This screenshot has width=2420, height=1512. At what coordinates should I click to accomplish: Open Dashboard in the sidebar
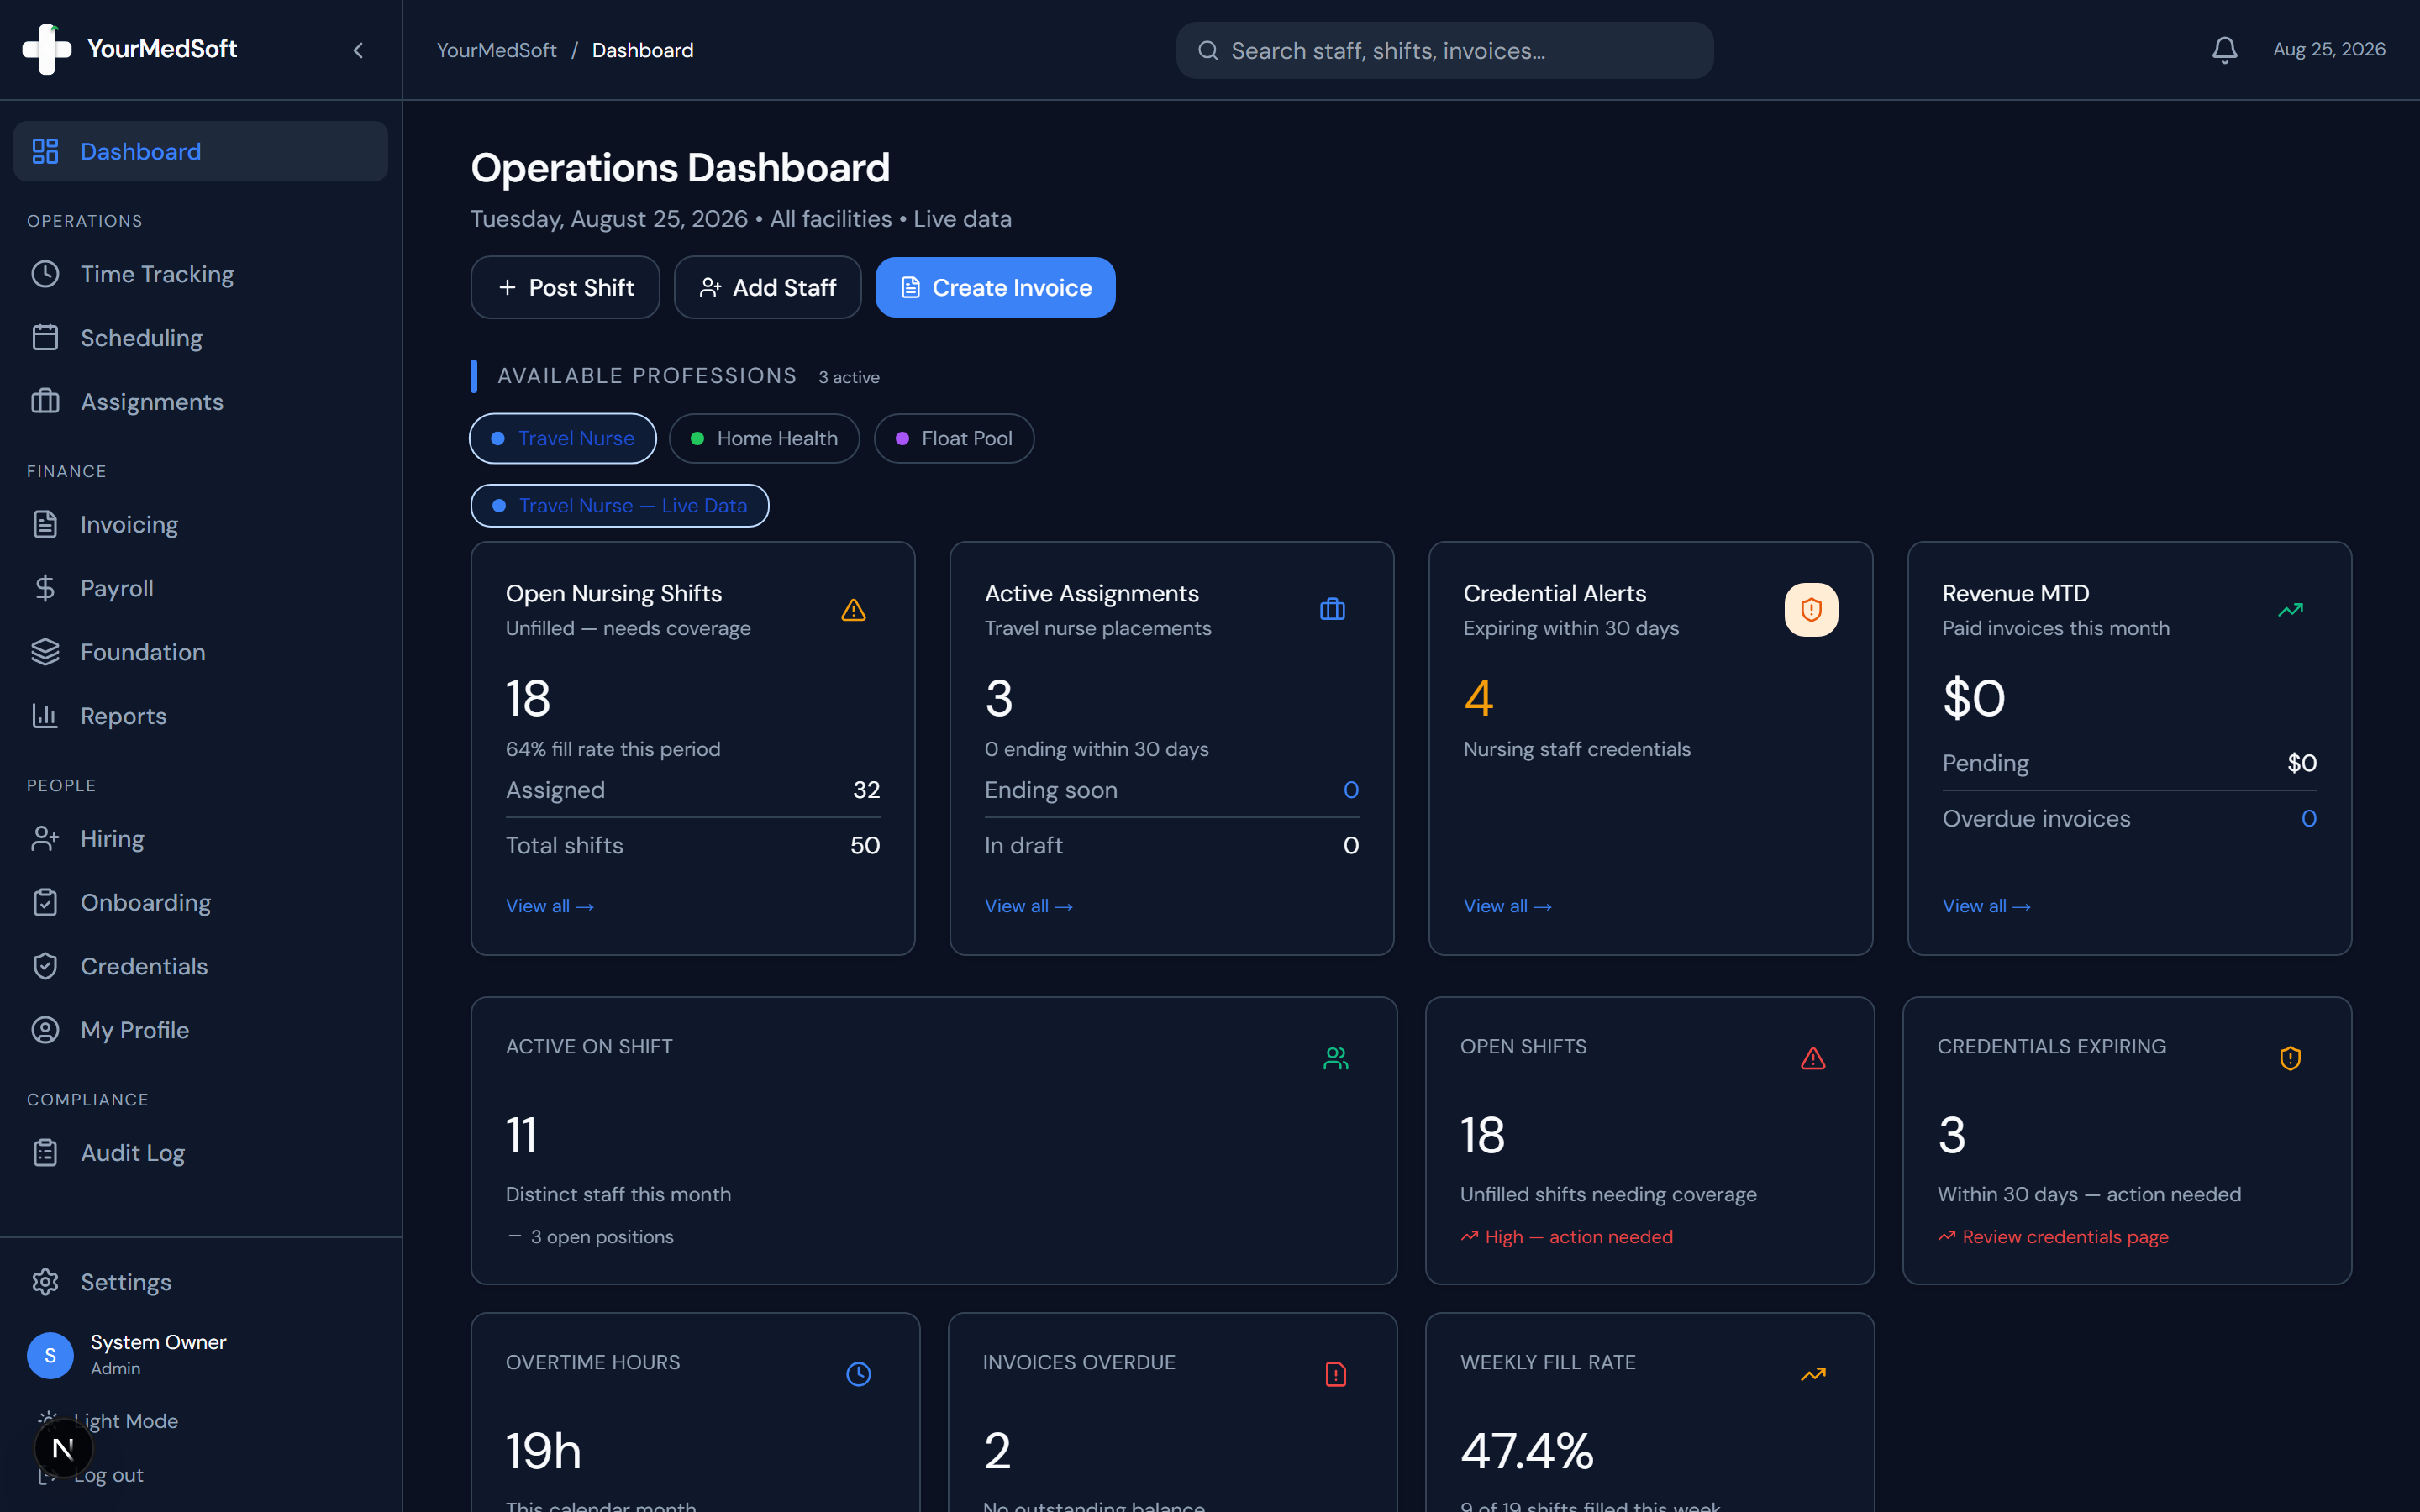tap(200, 151)
